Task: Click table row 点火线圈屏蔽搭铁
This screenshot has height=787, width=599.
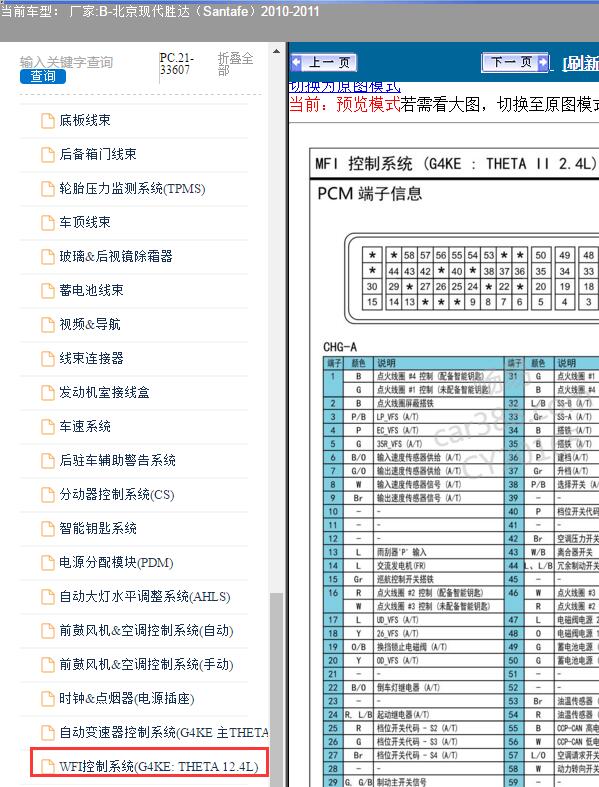Action: coord(414,403)
